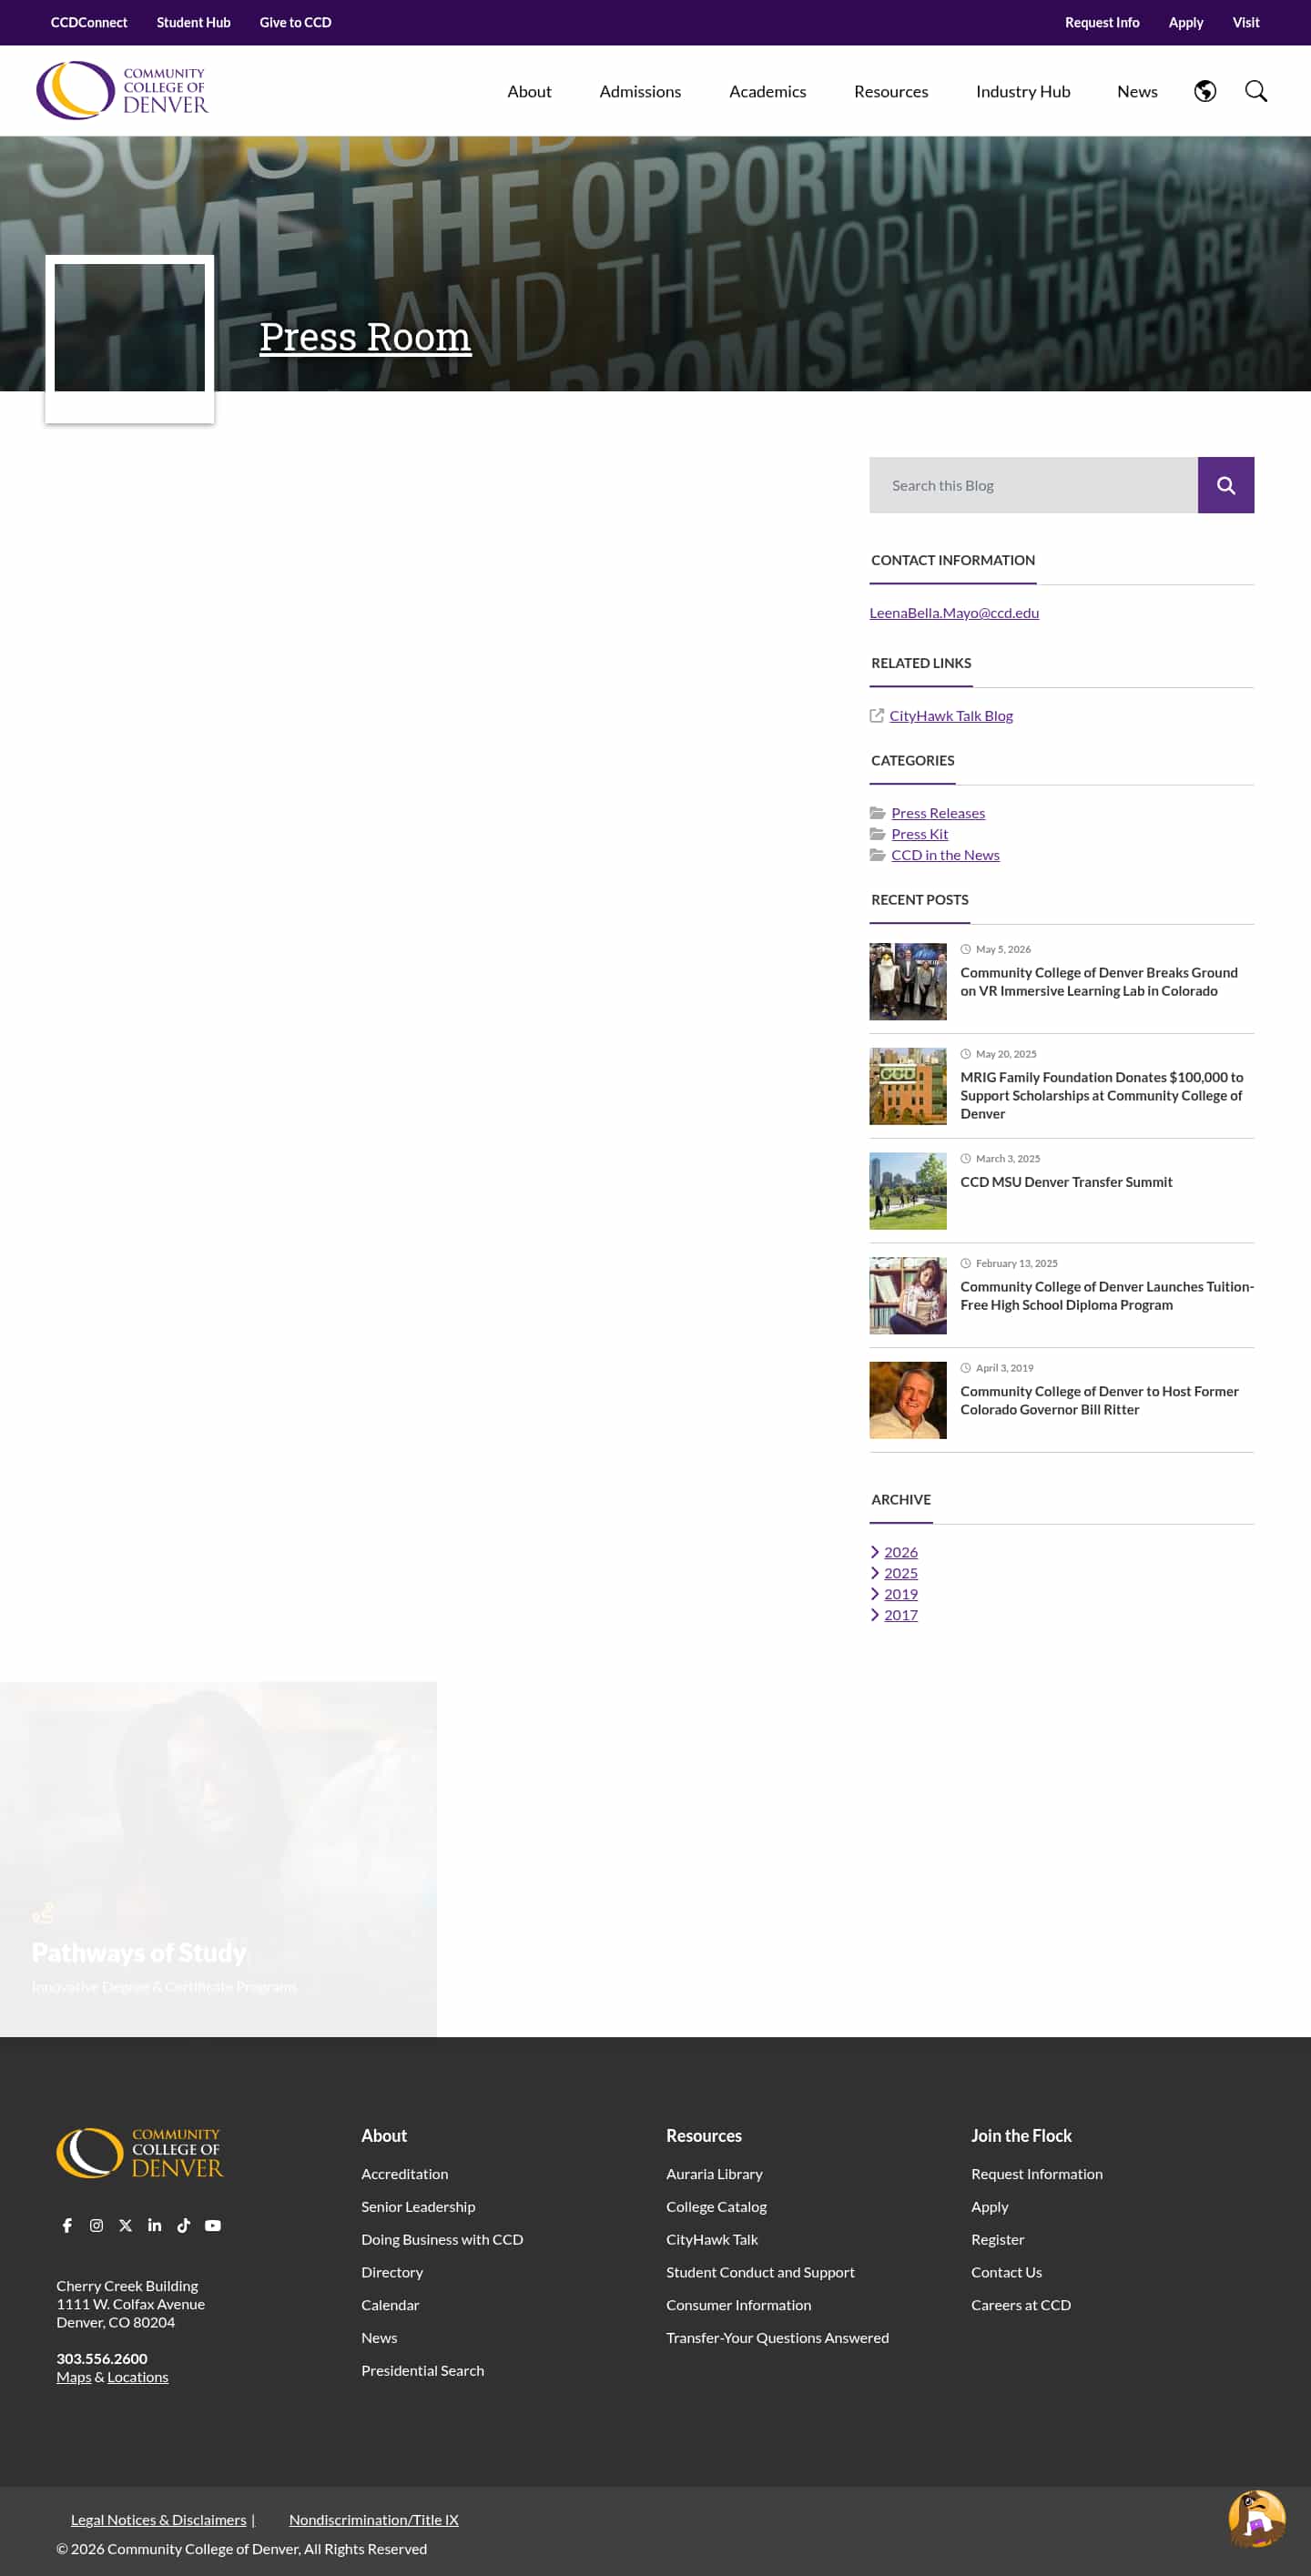The height and width of the screenshot is (2576, 1311).
Task: Open Presidential Search footer link
Action: [x=423, y=2371]
